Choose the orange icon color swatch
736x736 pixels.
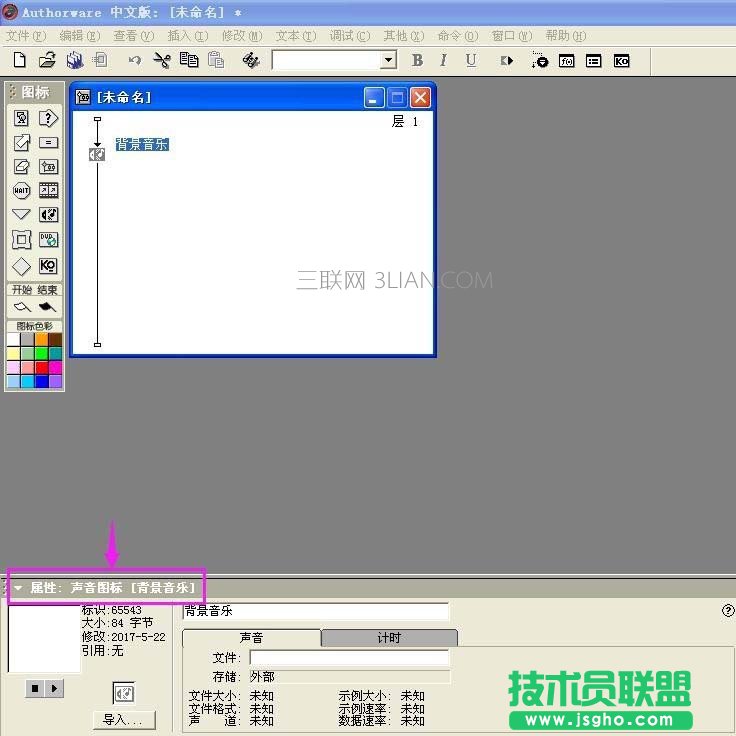click(41, 339)
